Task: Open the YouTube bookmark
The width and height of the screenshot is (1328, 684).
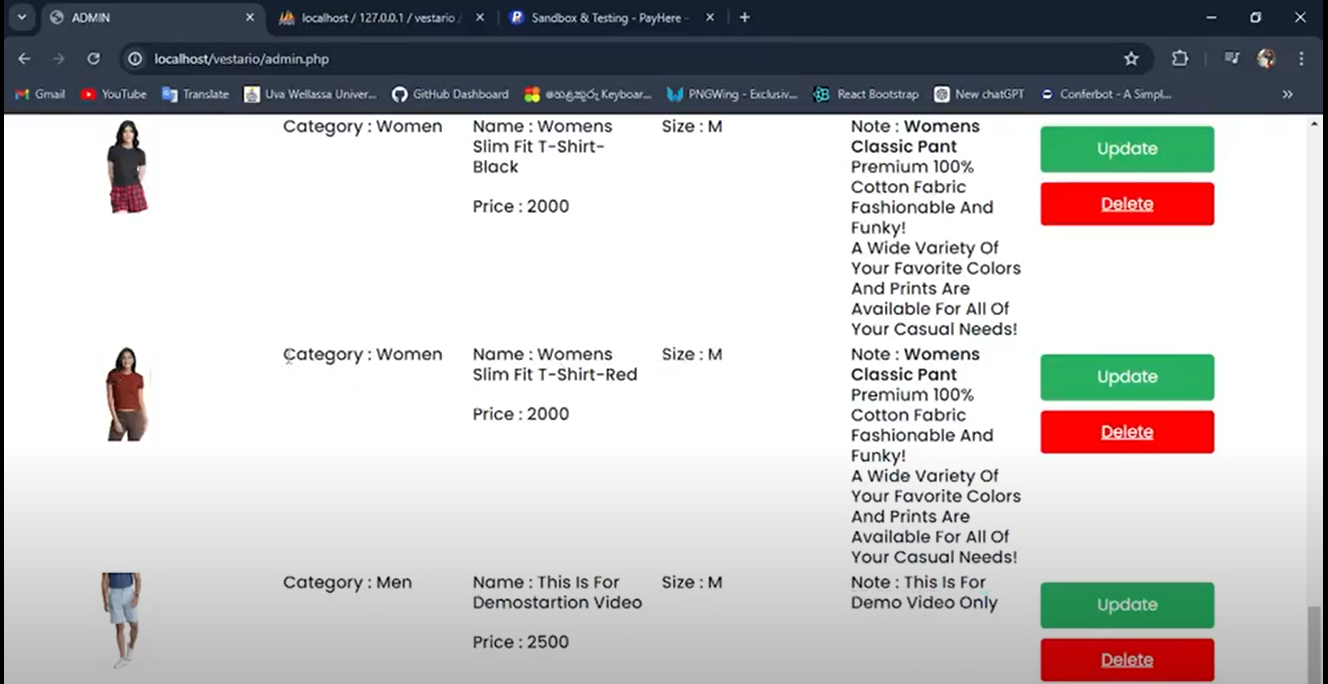Action: pos(113,94)
